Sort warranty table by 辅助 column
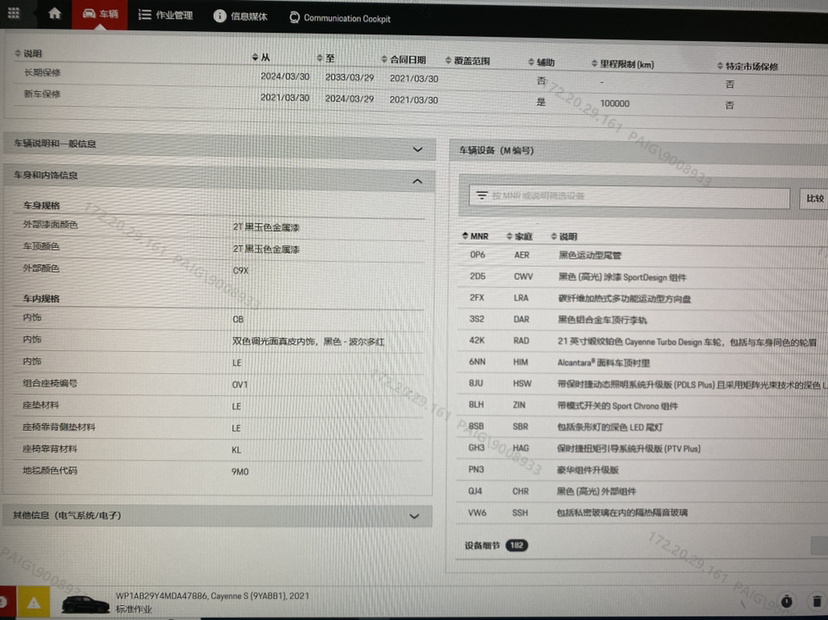Image resolution: width=828 pixels, height=620 pixels. click(541, 62)
